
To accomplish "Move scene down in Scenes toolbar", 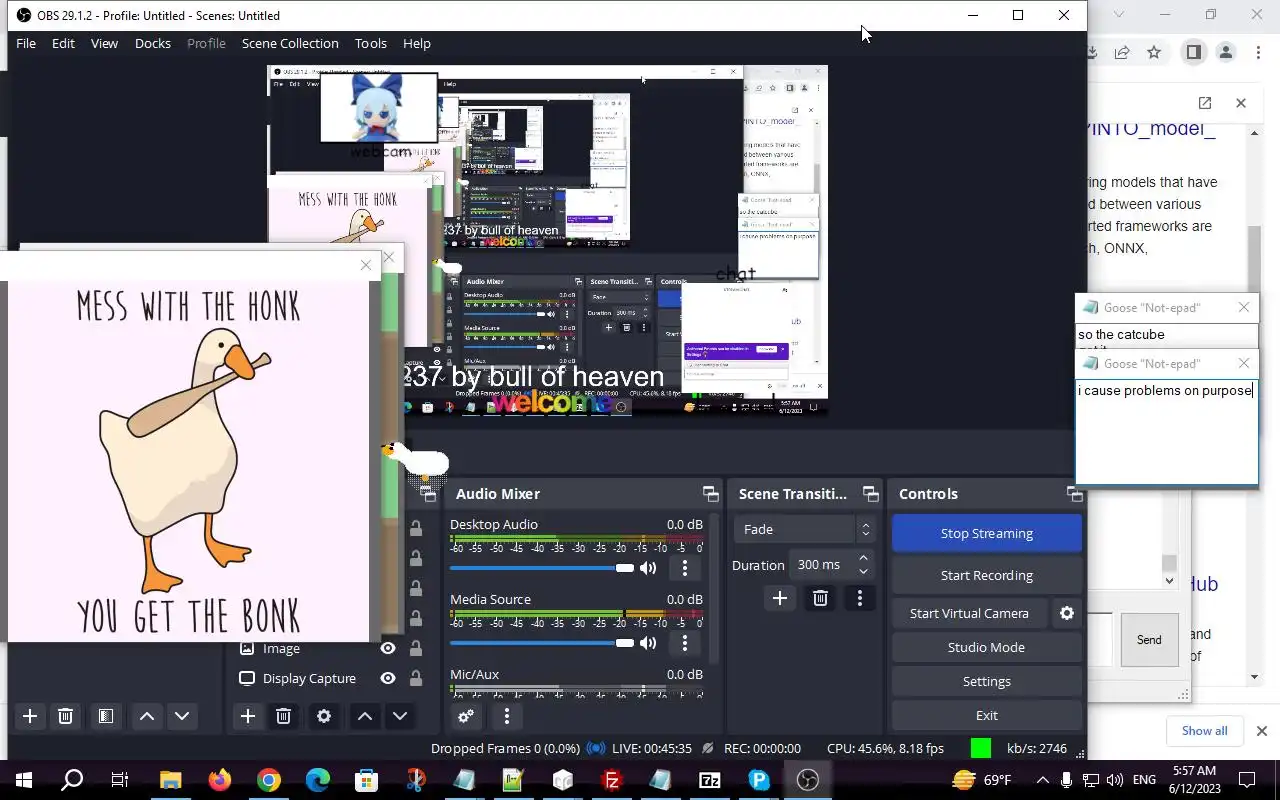I will pyautogui.click(x=182, y=716).
